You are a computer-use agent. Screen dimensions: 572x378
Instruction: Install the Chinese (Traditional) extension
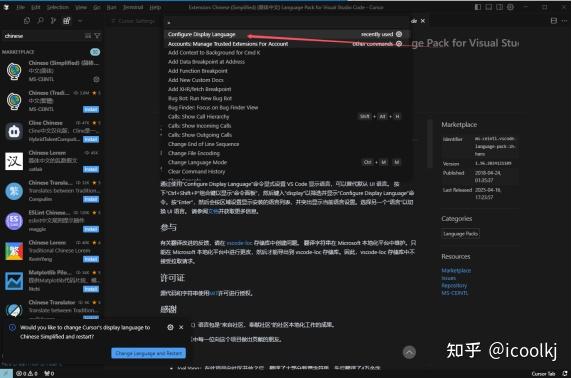(91, 109)
